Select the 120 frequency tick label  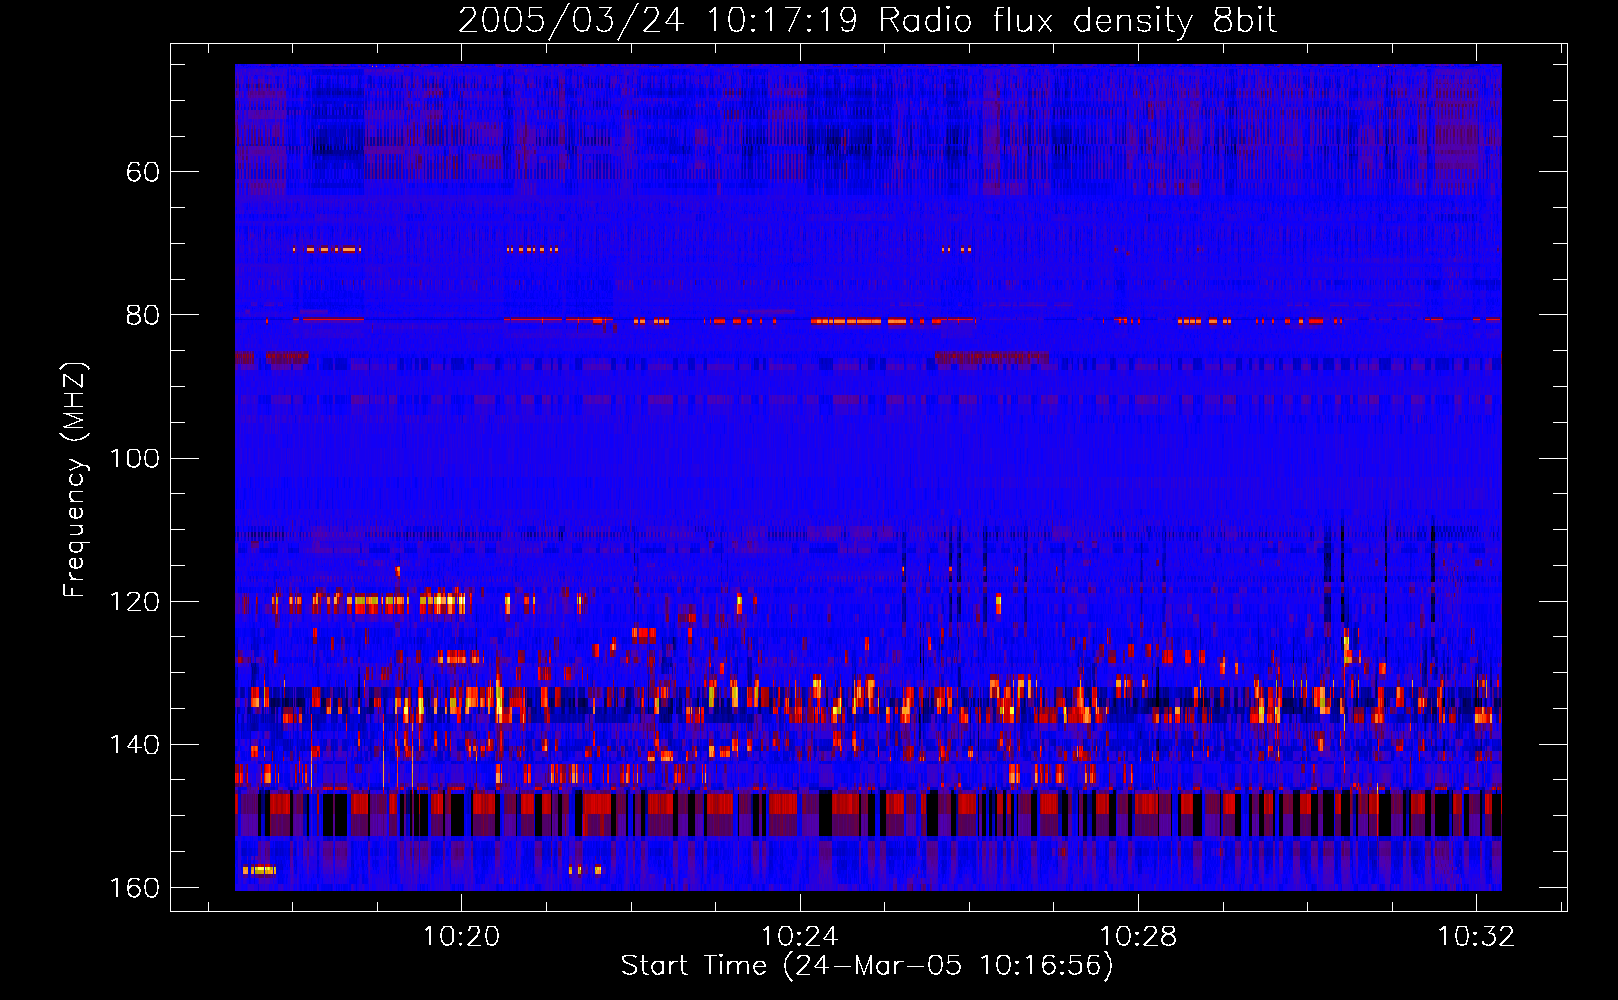tap(135, 601)
